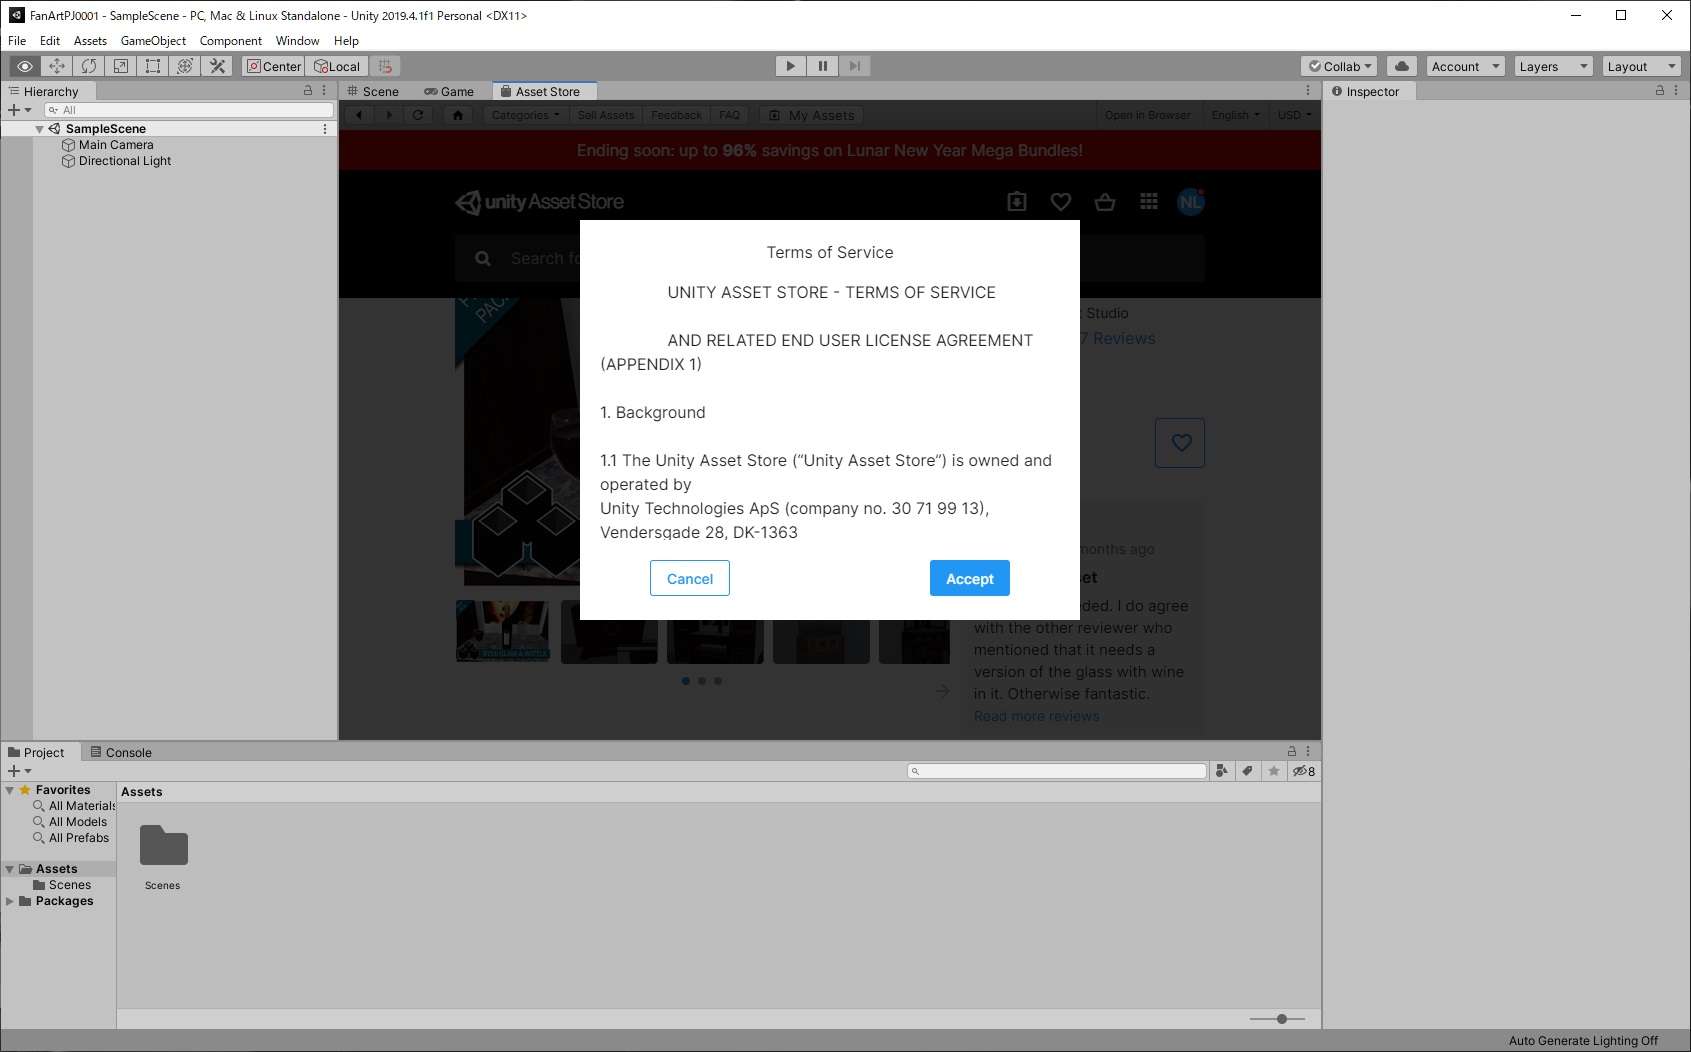The width and height of the screenshot is (1691, 1052).
Task: Open Hierarchy panel options menu
Action: [x=324, y=90]
